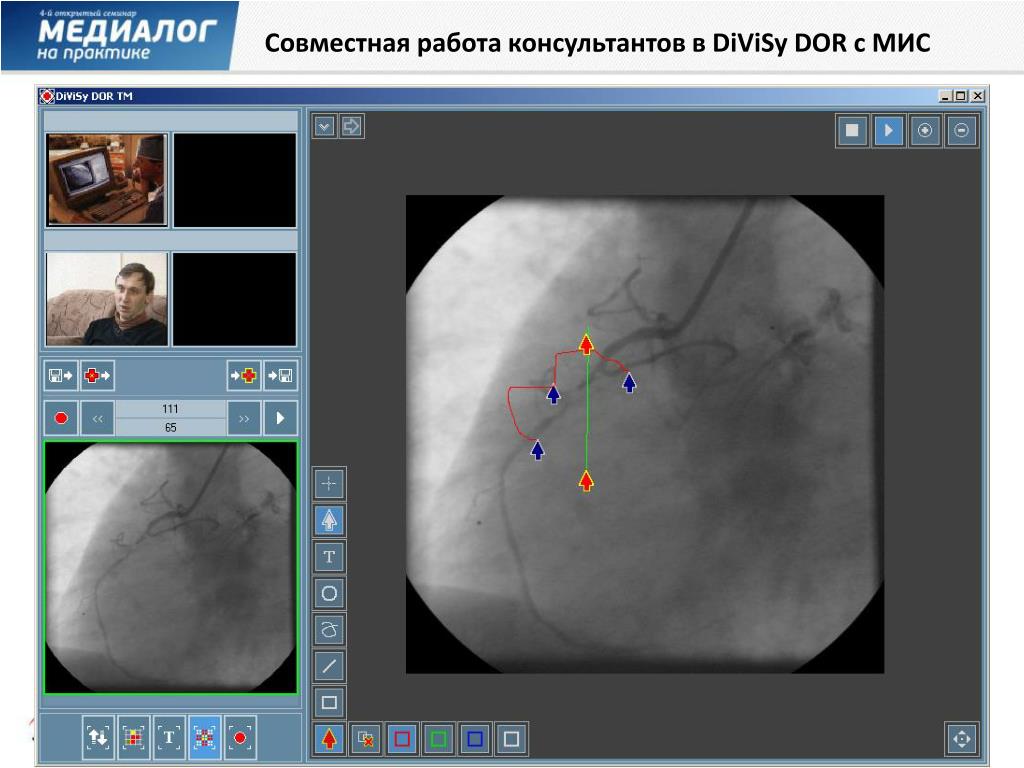Click the DiViSy DOR TM title icon
Viewport: 1024px width, 768px height.
[x=46, y=96]
